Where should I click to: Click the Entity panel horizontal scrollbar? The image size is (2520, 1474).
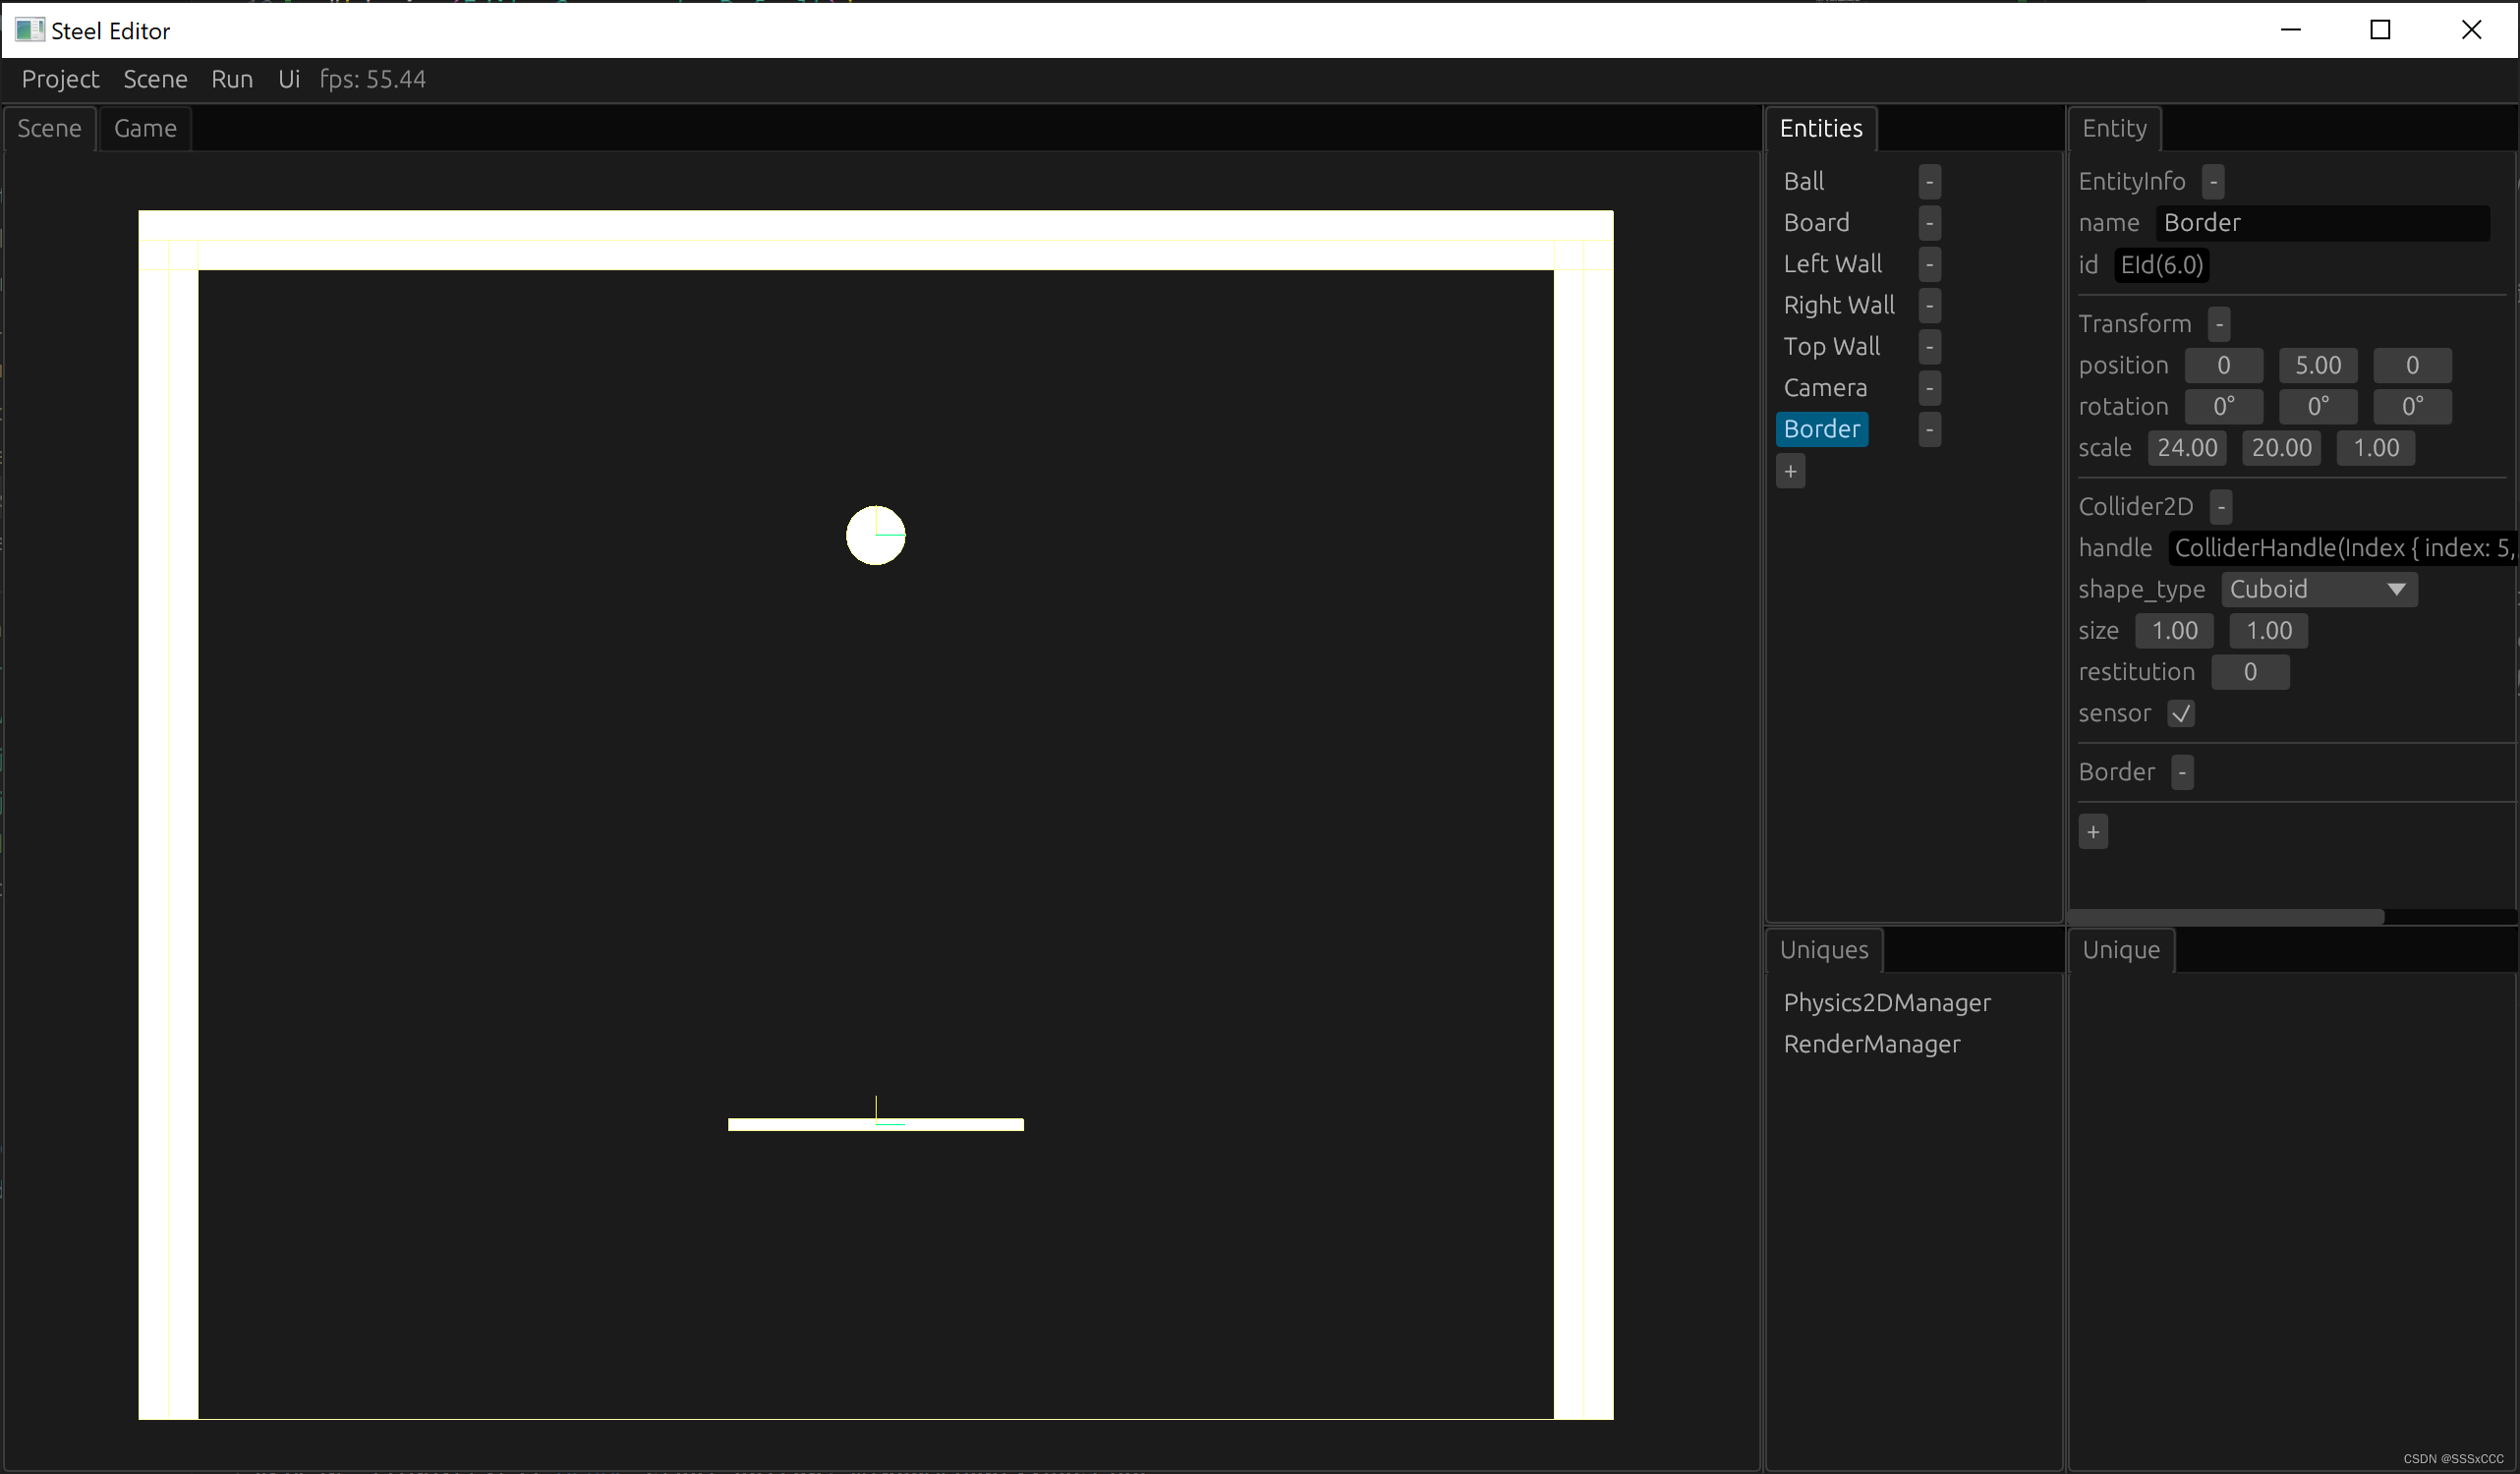click(2225, 916)
